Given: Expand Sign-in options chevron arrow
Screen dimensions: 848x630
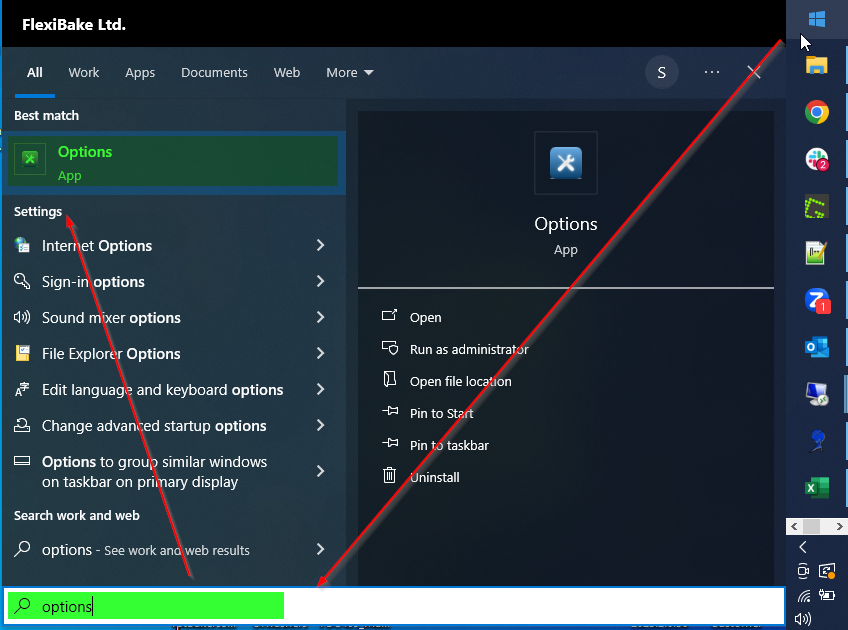Looking at the screenshot, I should click(x=320, y=281).
